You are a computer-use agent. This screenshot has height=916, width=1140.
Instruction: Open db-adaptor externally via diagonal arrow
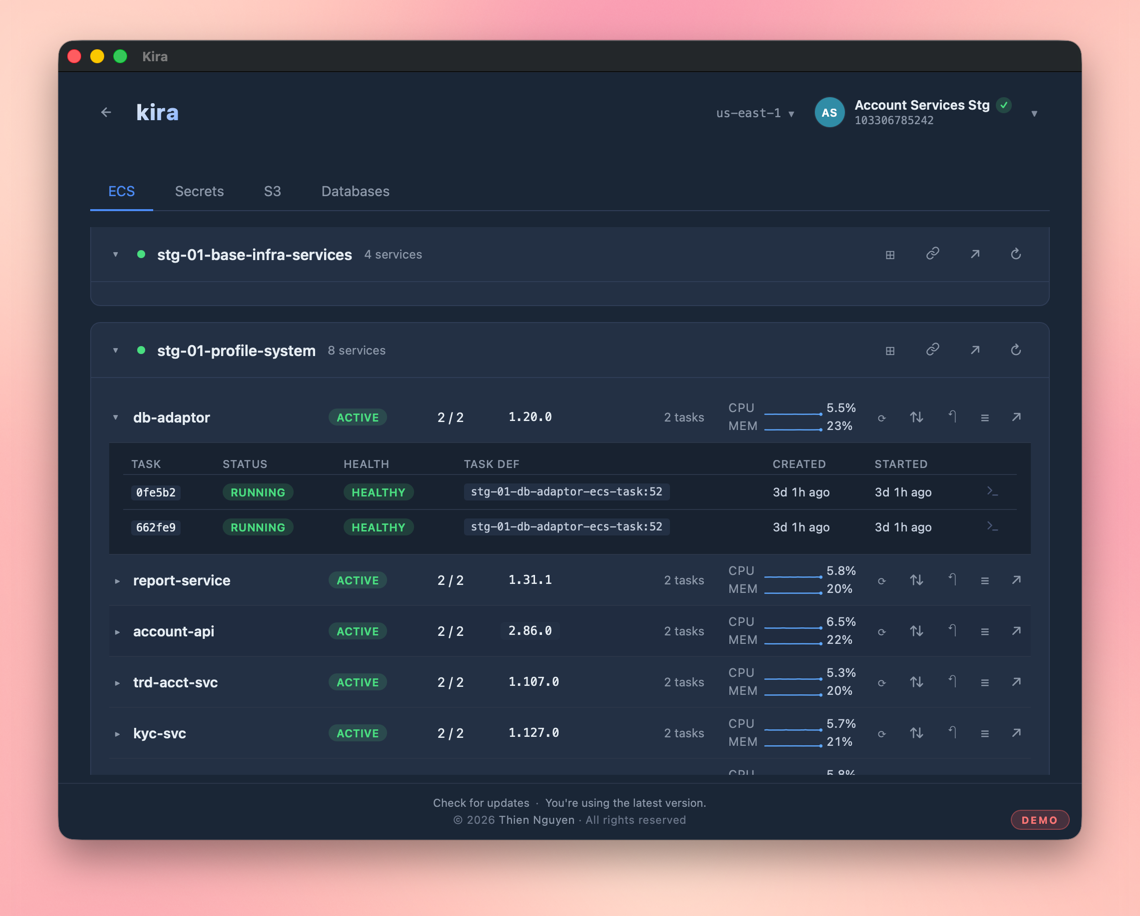(1016, 417)
